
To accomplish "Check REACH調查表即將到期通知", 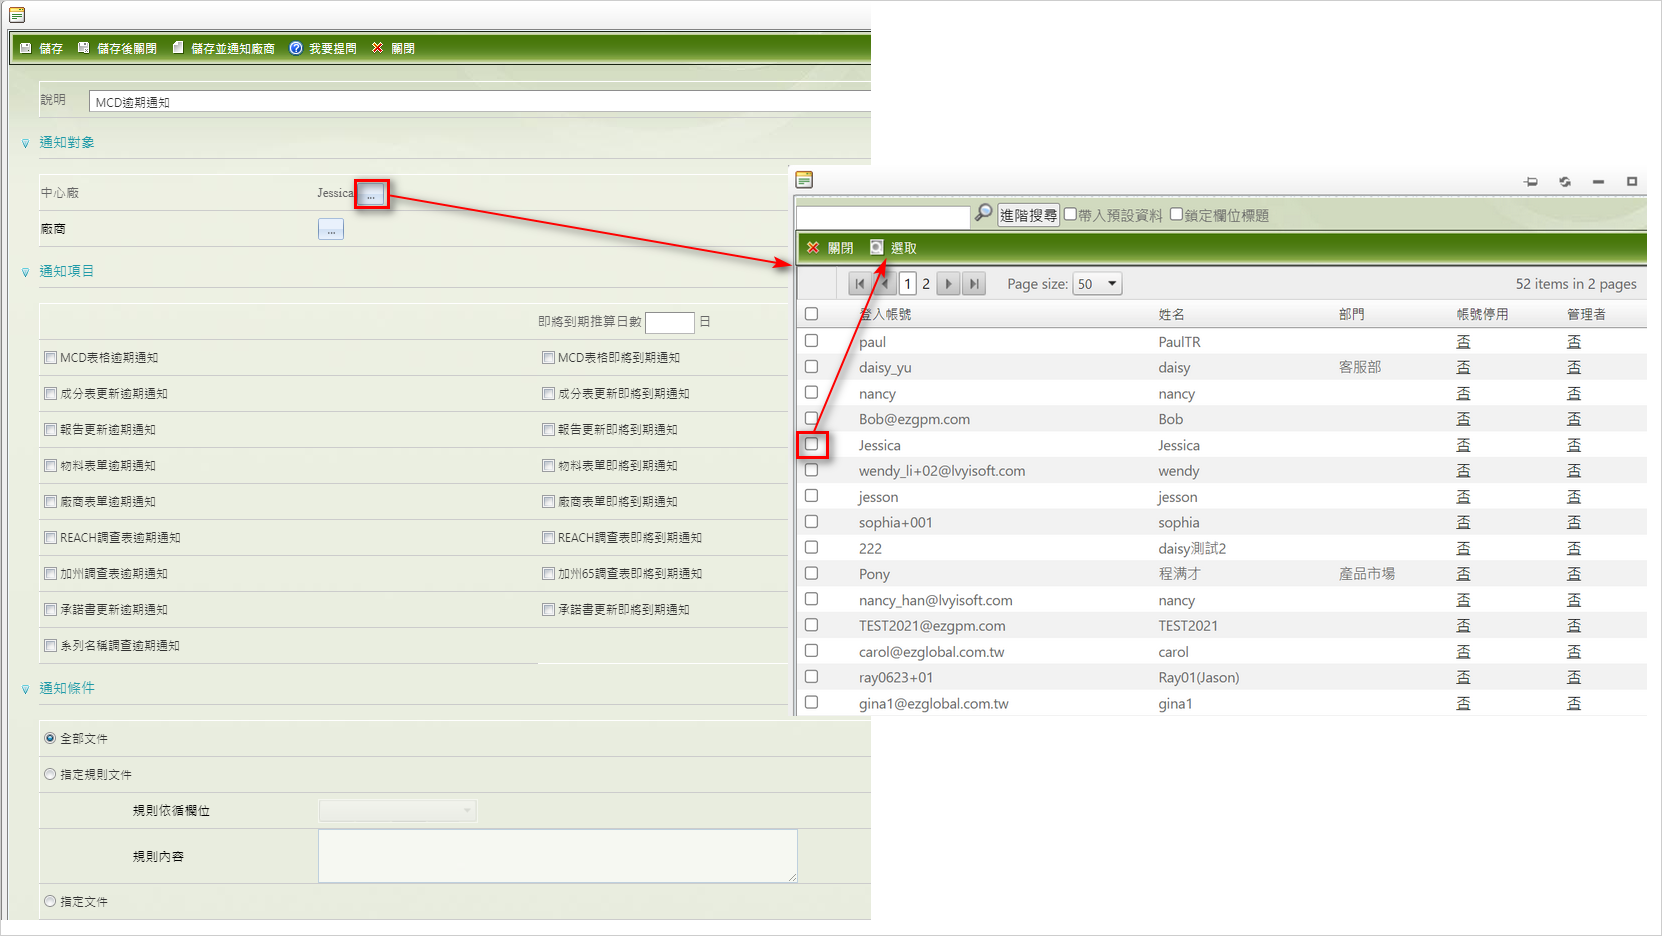I will pos(548,537).
